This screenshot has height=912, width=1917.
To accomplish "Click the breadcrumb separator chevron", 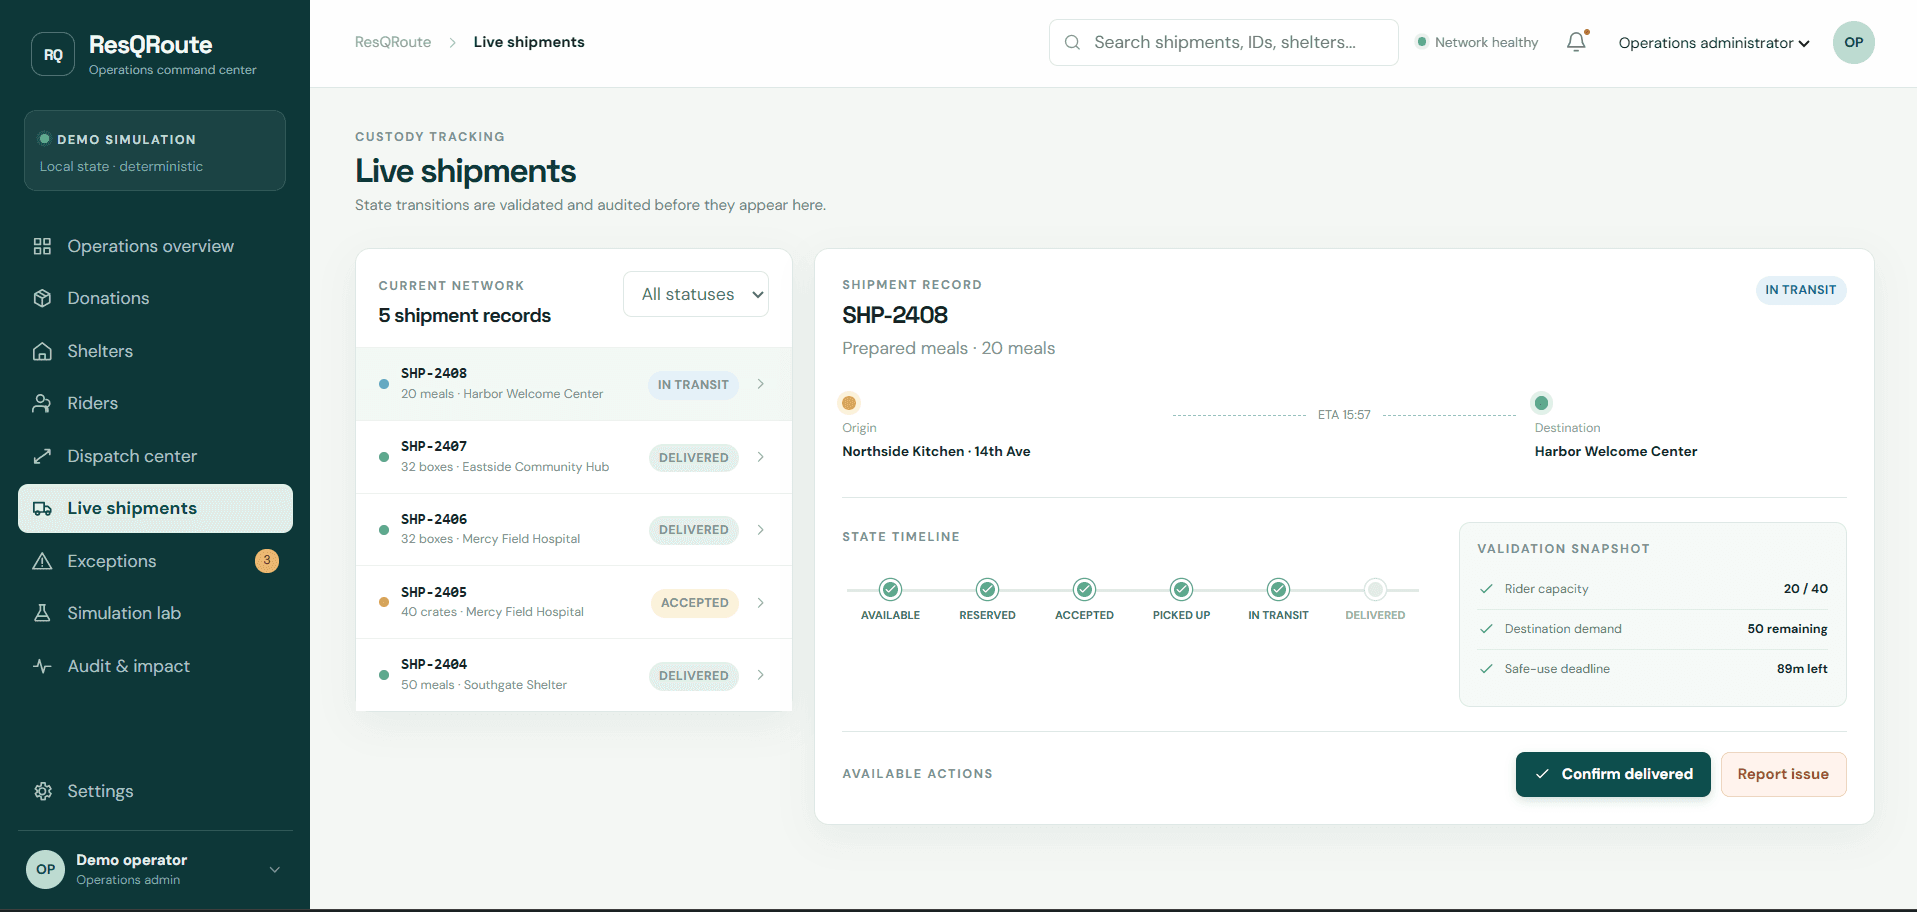I will (x=452, y=42).
